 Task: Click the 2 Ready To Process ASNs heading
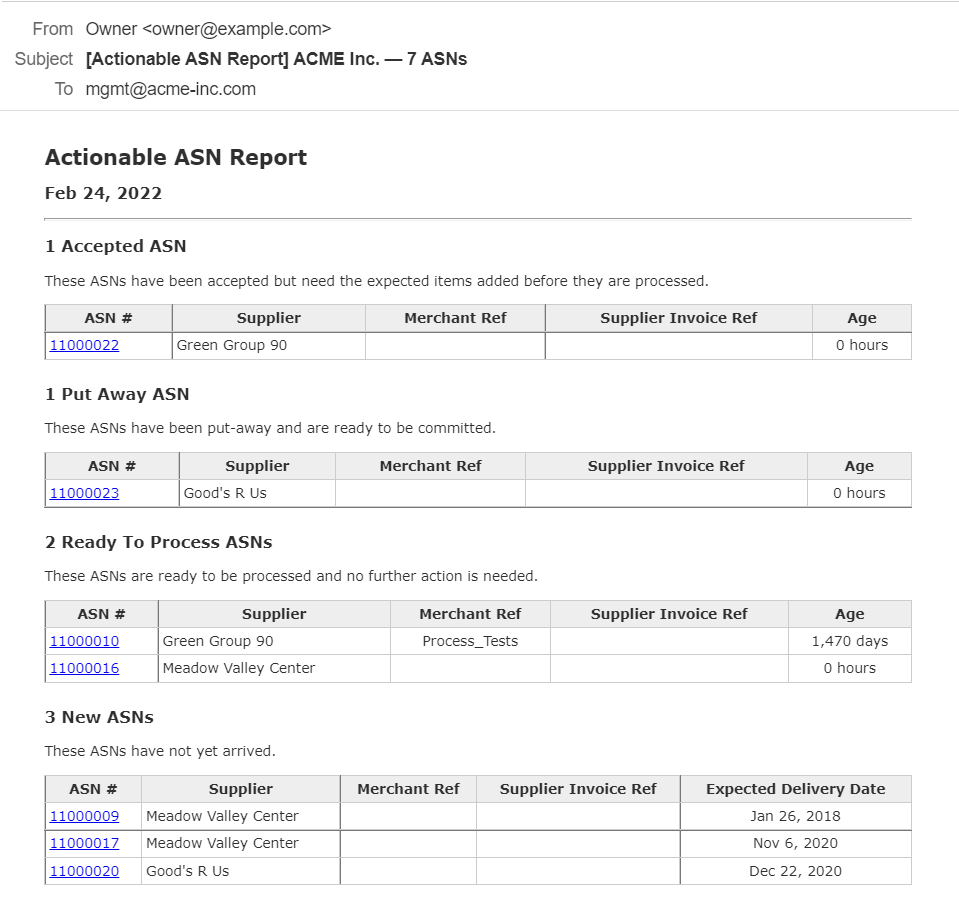[158, 542]
